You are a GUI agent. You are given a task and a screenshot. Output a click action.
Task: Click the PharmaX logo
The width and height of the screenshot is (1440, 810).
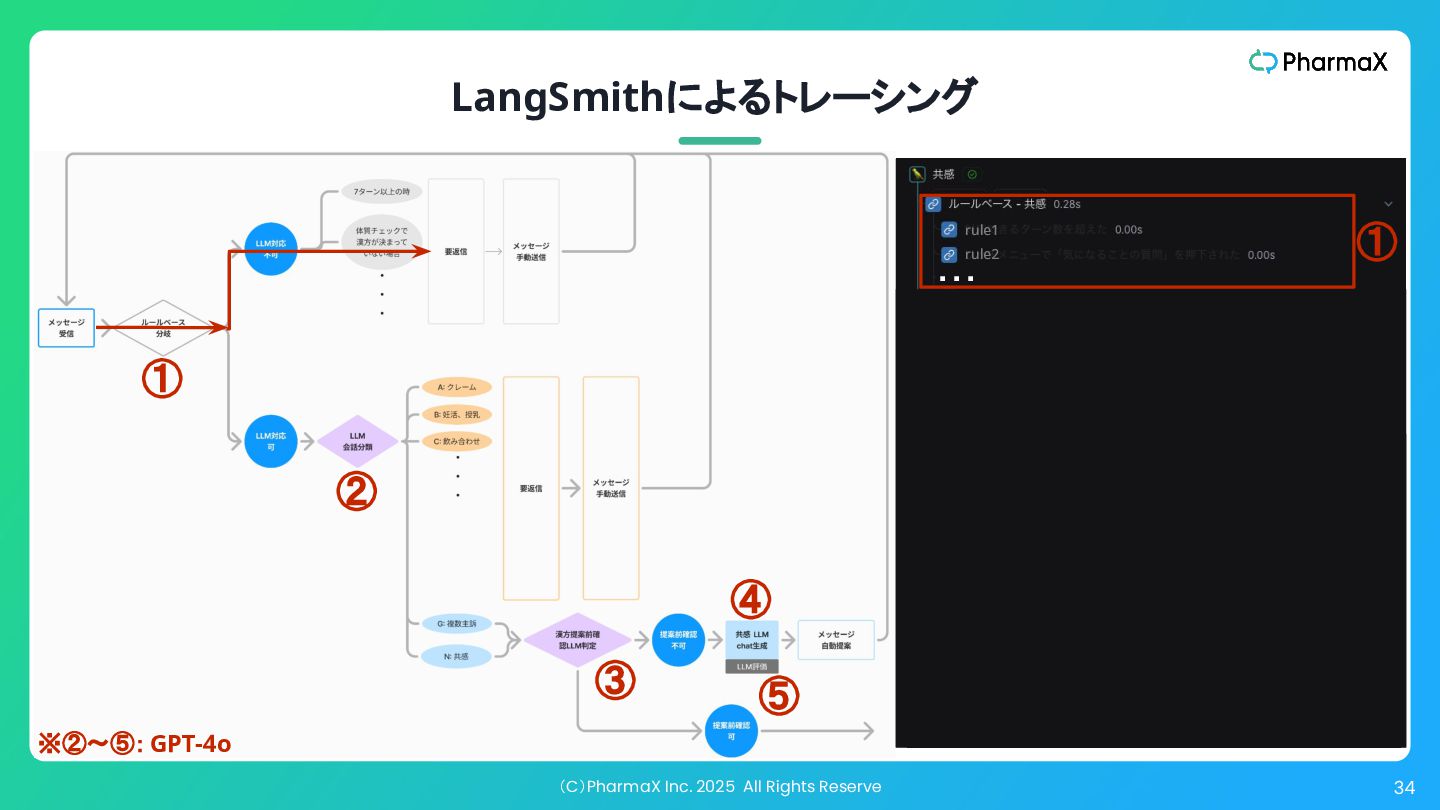[1318, 62]
